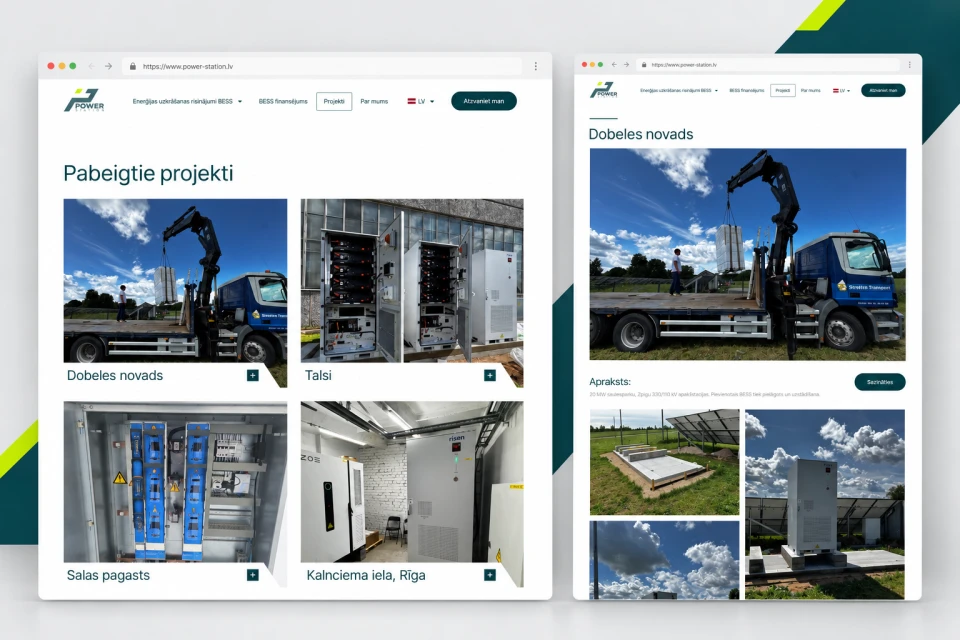960x640 pixels.
Task: Click the Dobeles novads heading in right window
Action: pos(641,134)
